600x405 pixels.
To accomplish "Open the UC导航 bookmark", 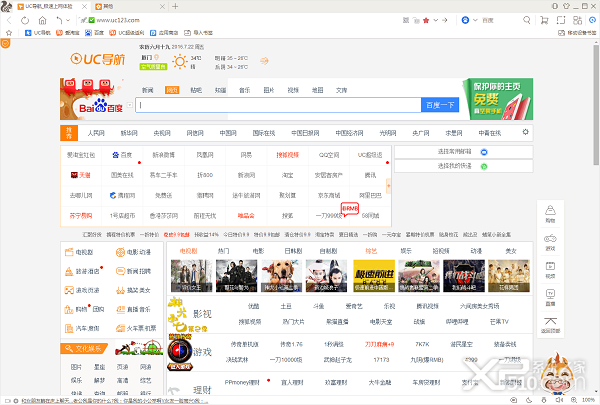I will 38,33.
